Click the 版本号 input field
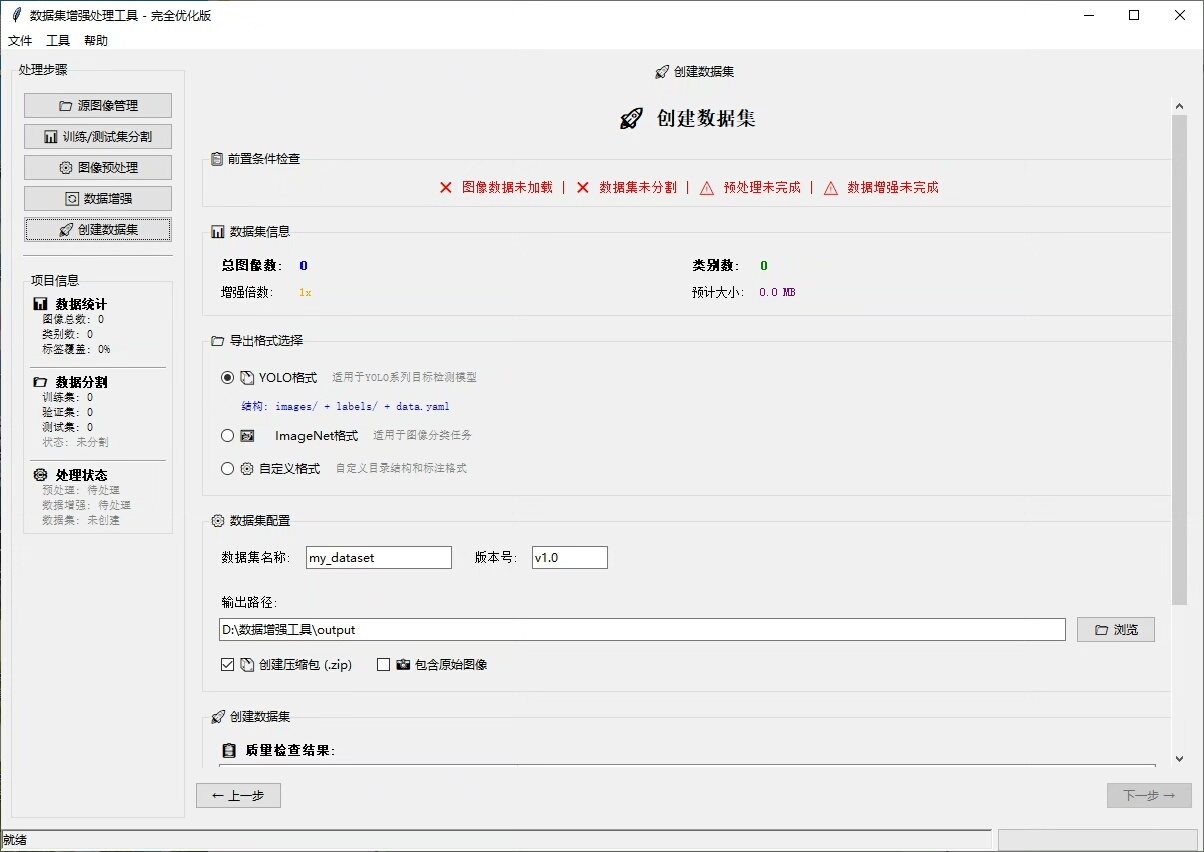1204x852 pixels. (x=569, y=558)
